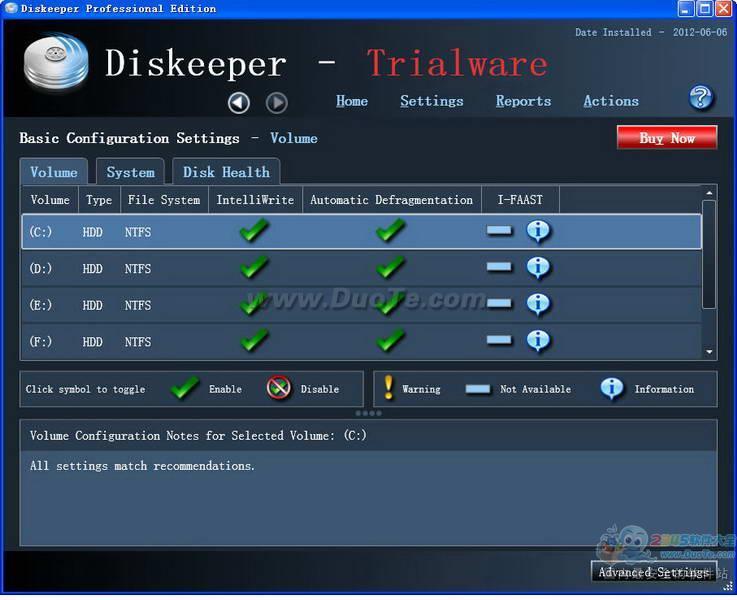737x600 pixels.
Task: Click the Volume breadcrumb link
Action: point(294,138)
